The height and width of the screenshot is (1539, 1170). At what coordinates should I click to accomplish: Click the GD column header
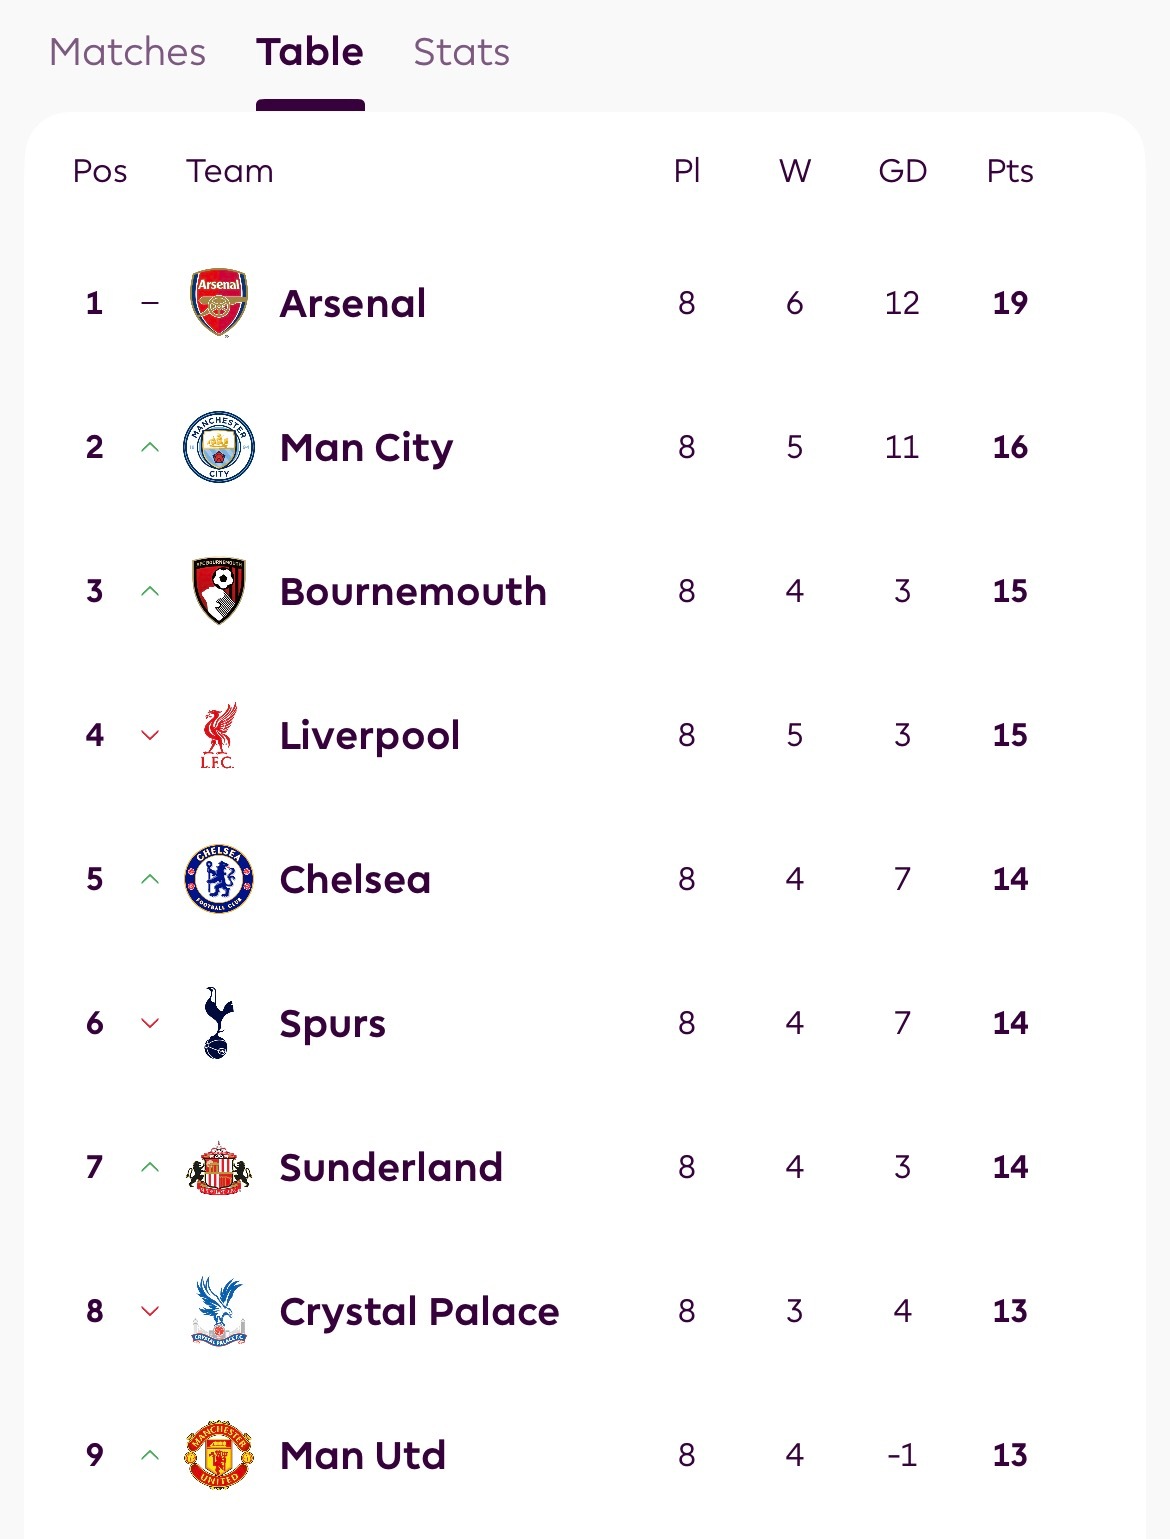902,171
